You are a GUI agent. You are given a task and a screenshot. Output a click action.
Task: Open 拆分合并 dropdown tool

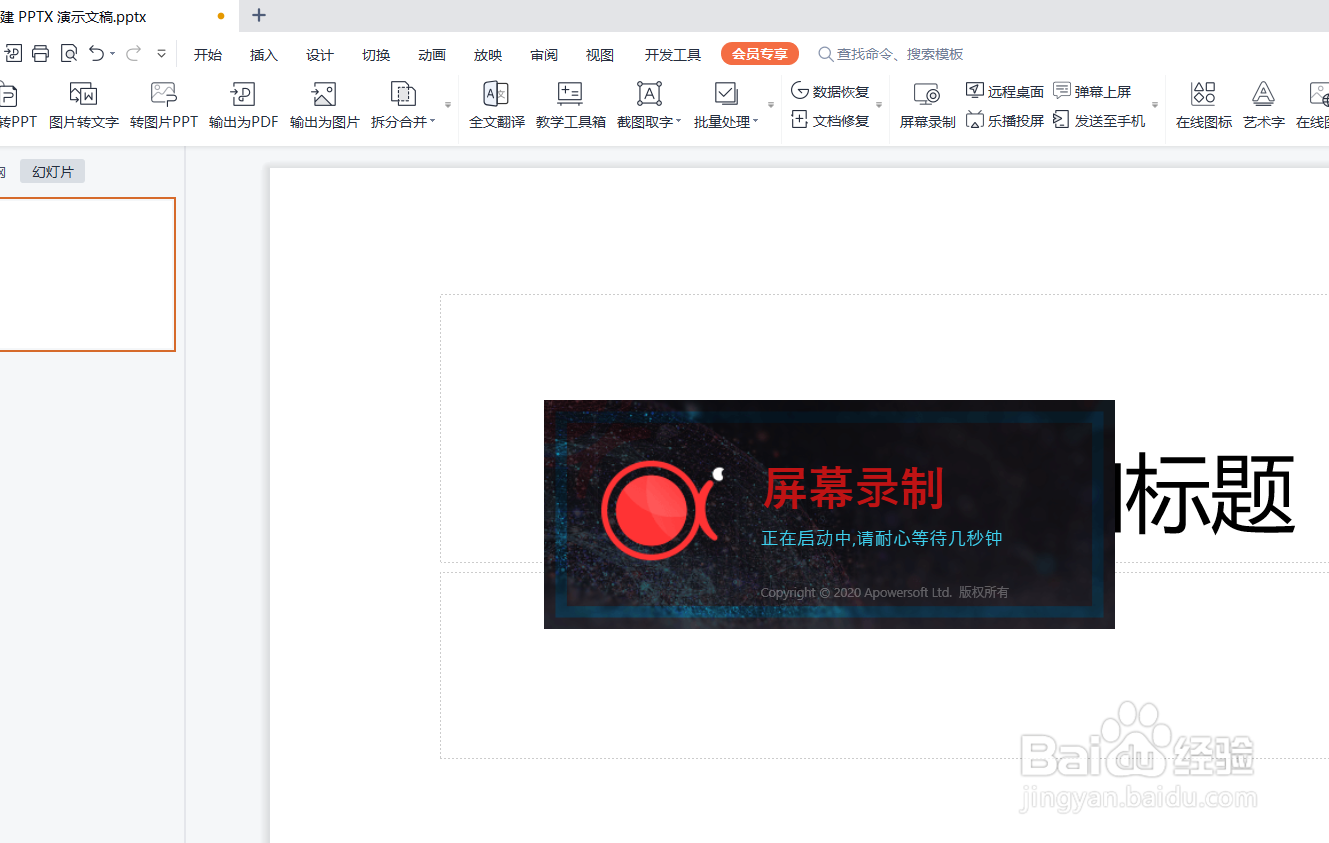[403, 106]
